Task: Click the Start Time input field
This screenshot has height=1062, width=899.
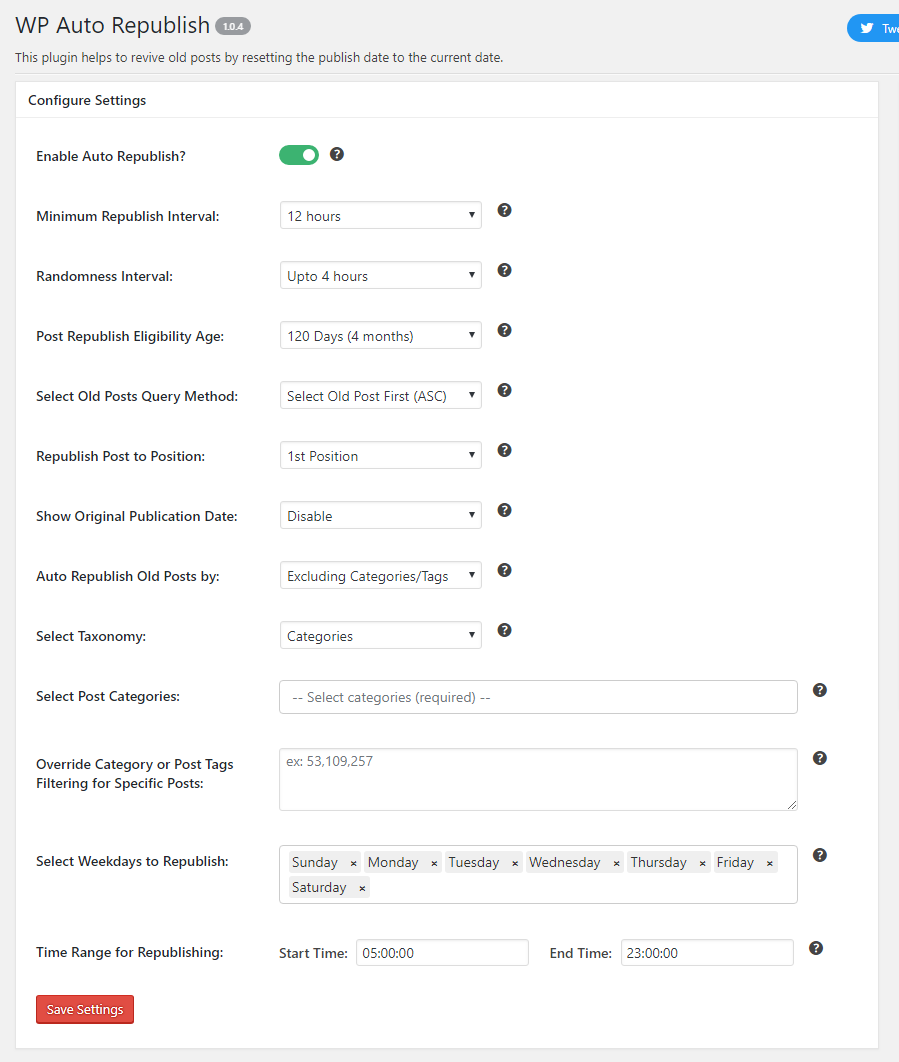Action: click(442, 953)
